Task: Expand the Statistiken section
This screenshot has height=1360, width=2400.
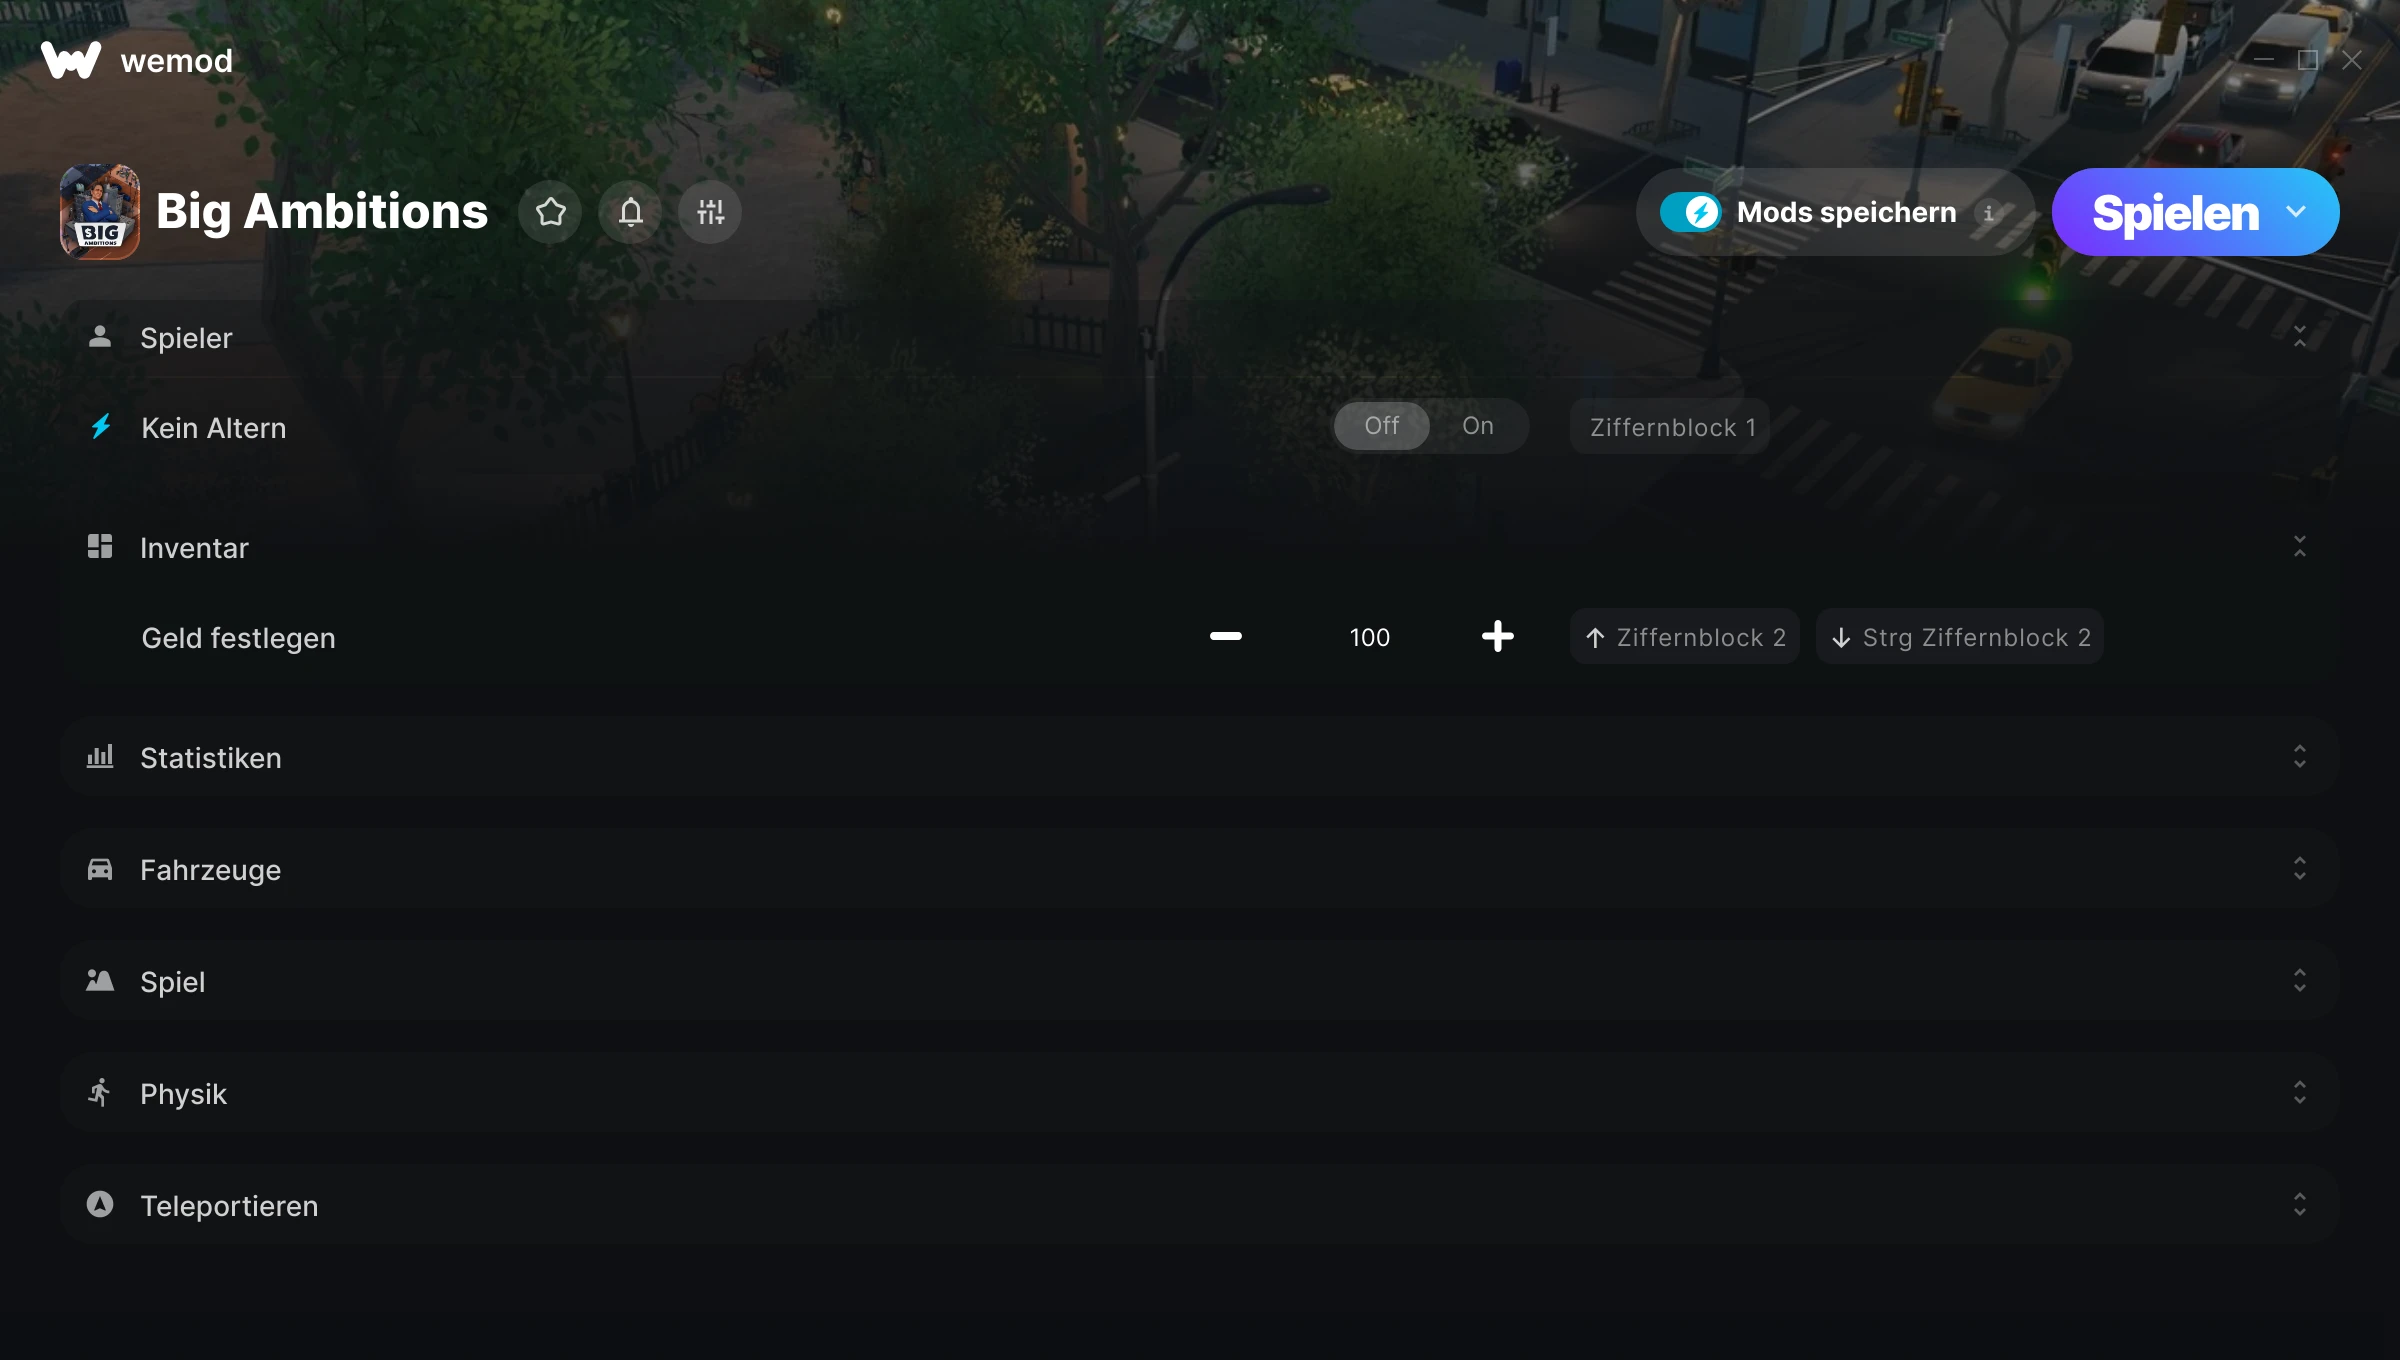Action: 2299,757
